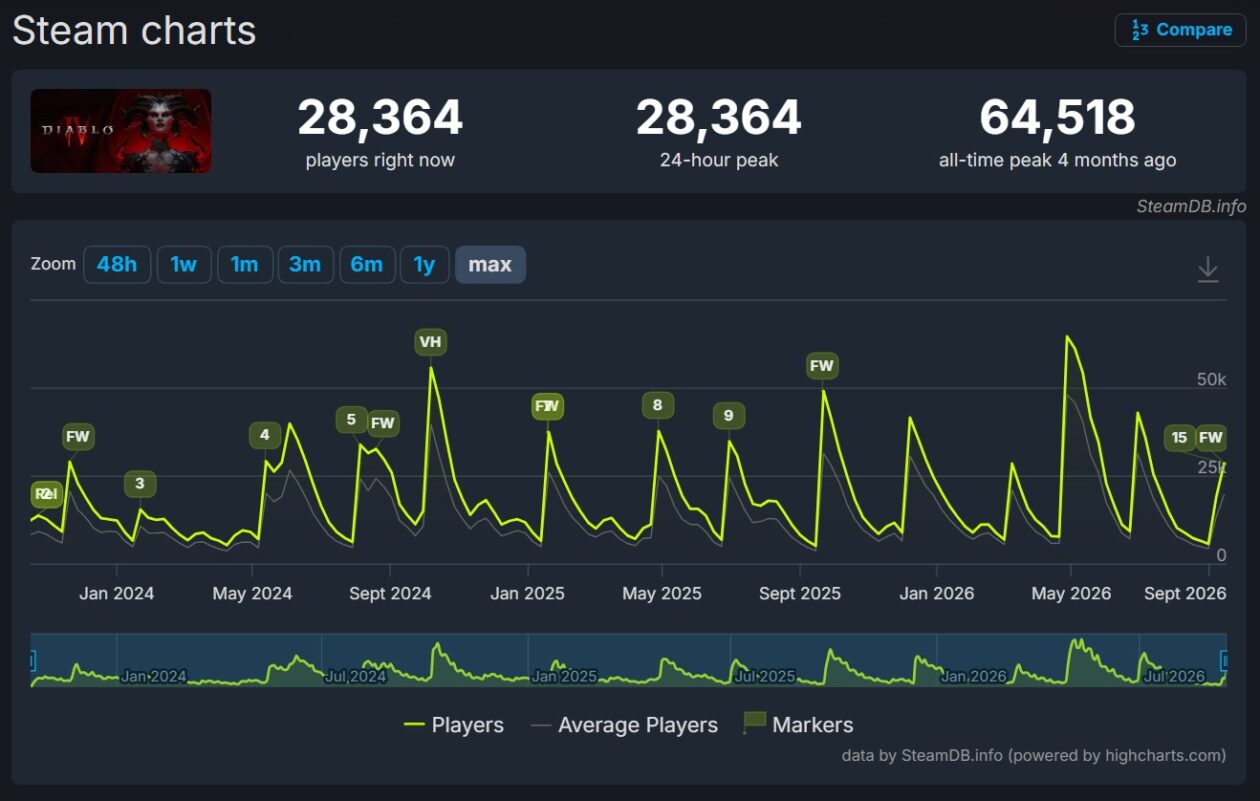1260x801 pixels.
Task: Toggle the Average Players series in legend
Action: [624, 725]
